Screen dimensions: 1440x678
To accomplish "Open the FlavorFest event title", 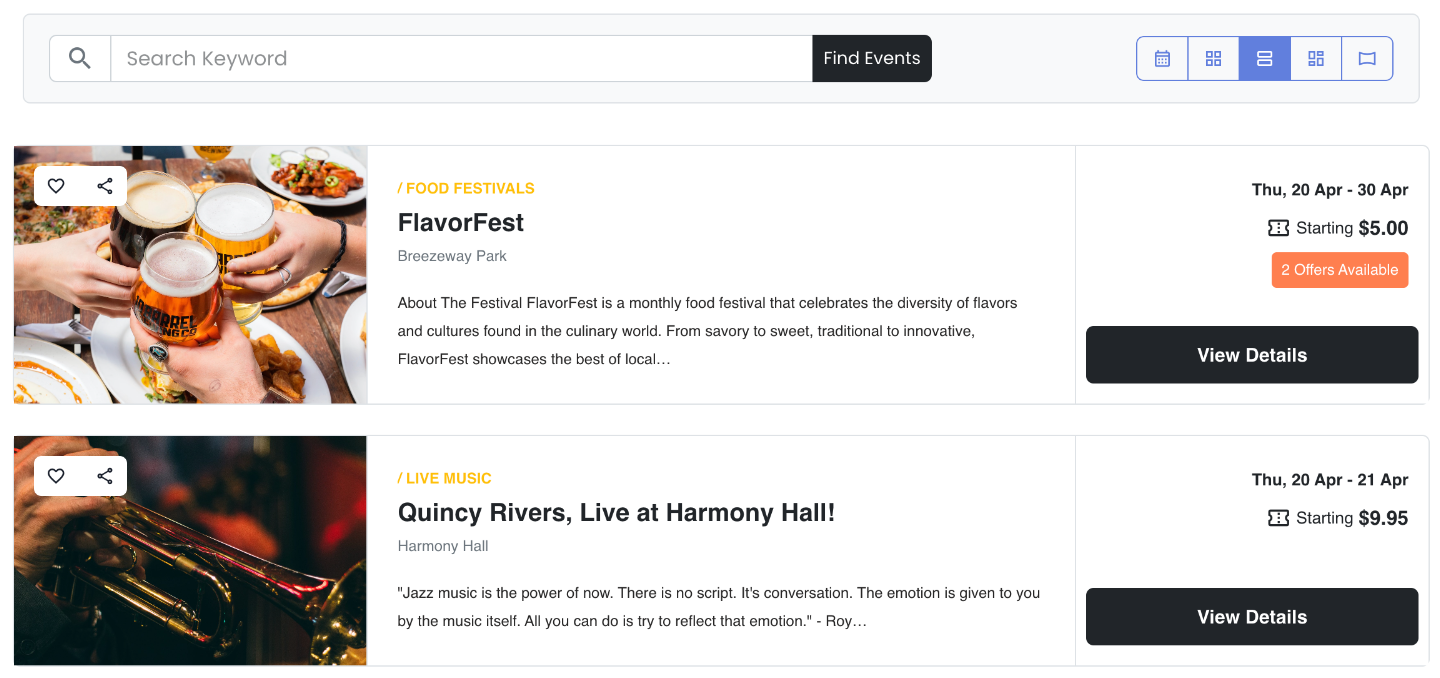I will click(x=461, y=222).
